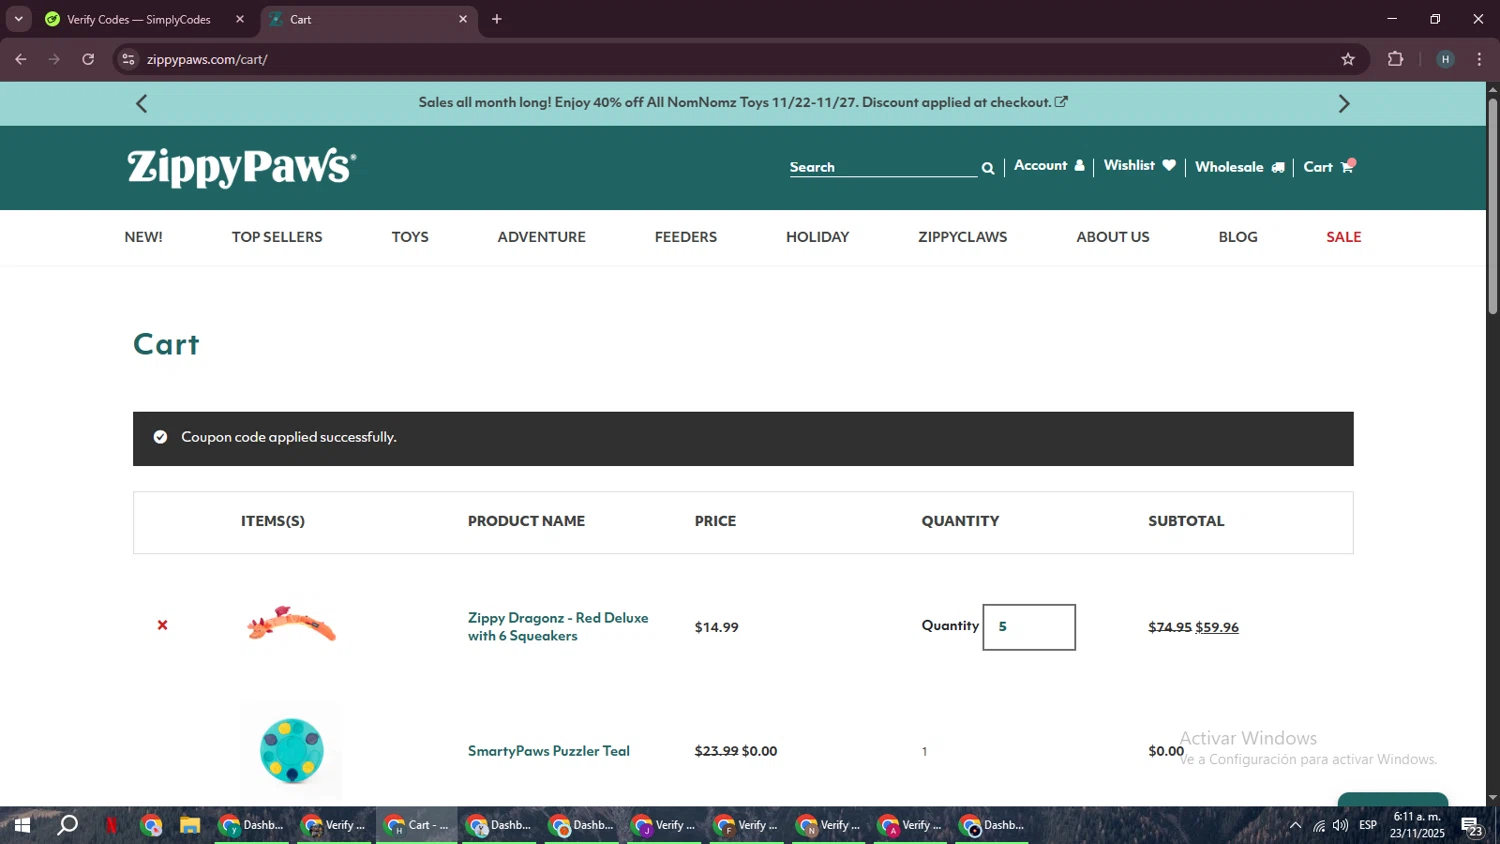Click the address bar URL
Screen dimensions: 1500x844
(207, 59)
